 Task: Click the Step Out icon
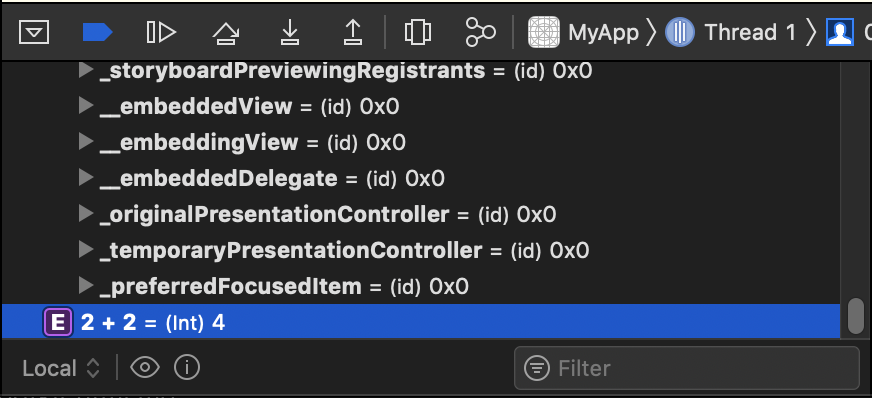[353, 33]
